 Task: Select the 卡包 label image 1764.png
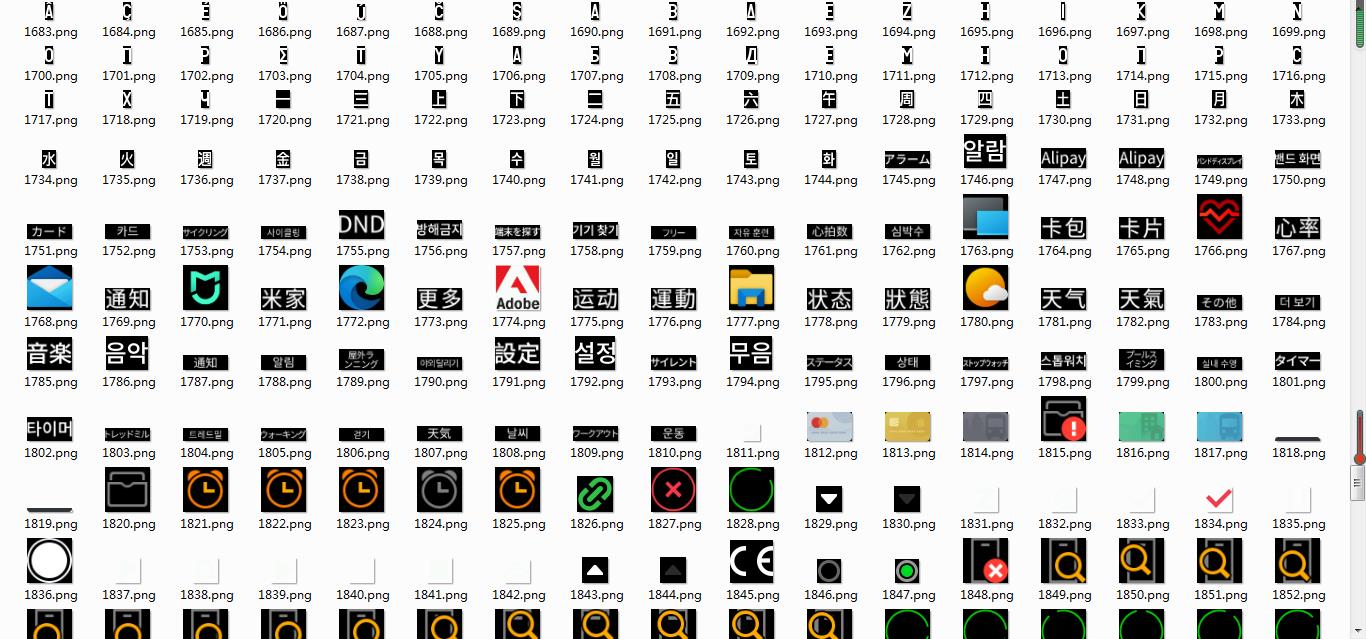(1063, 228)
